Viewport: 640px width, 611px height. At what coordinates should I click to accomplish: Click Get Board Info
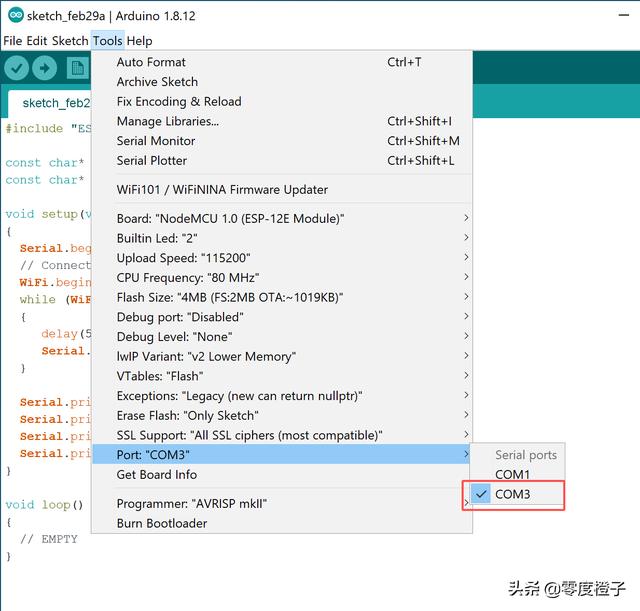coord(282,474)
